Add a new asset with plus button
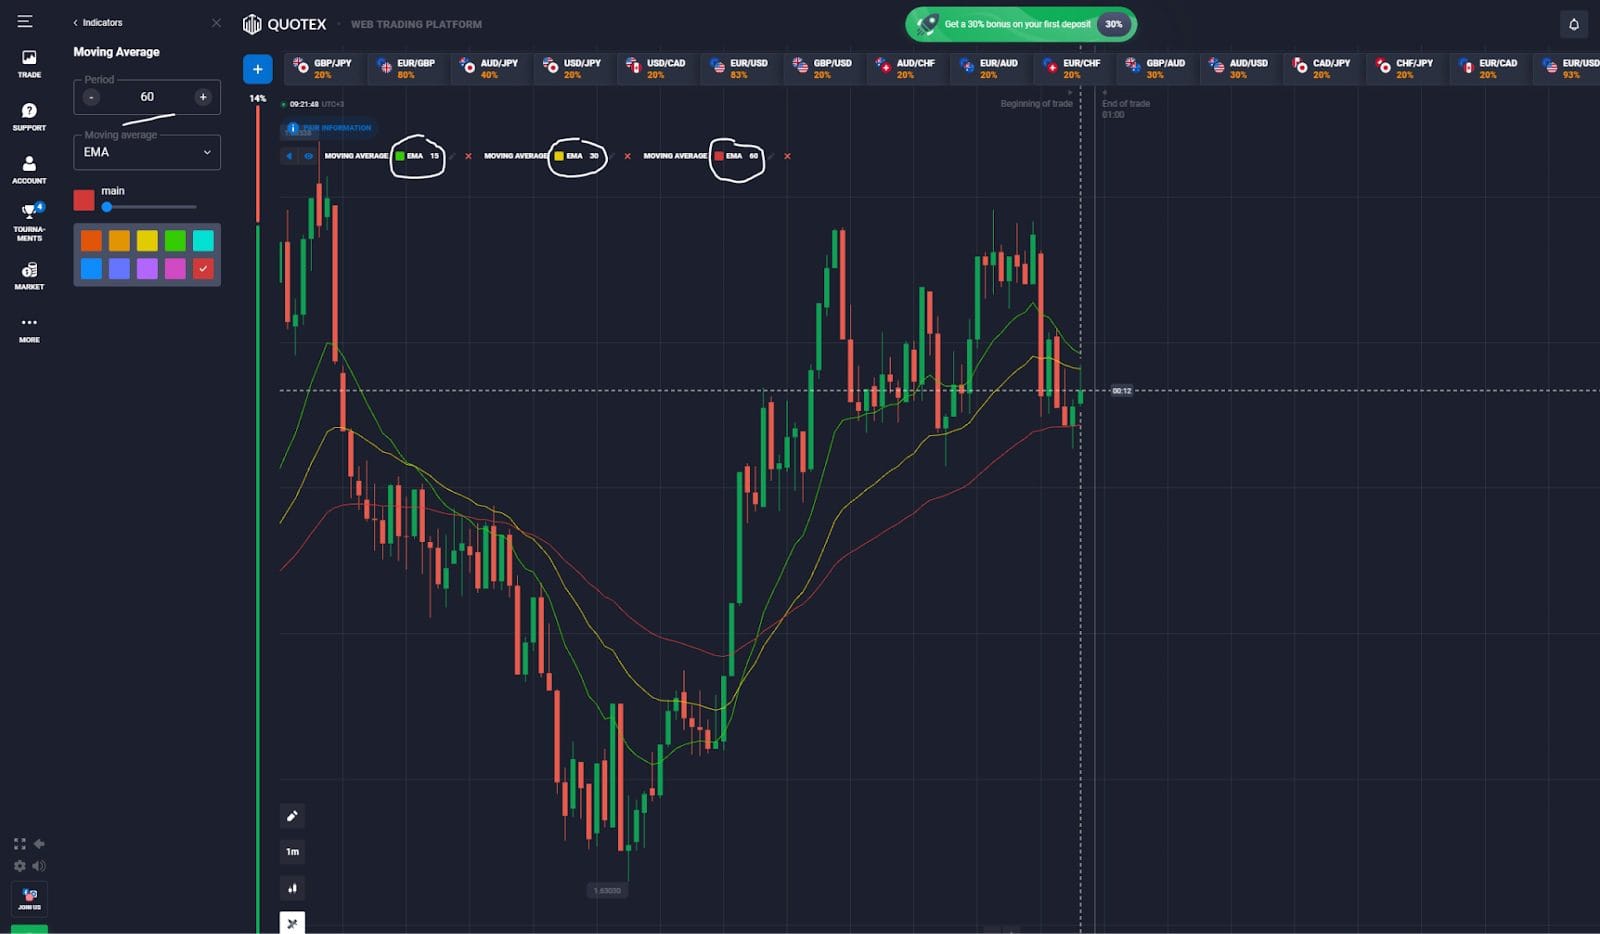This screenshot has width=1600, height=934. pos(257,68)
